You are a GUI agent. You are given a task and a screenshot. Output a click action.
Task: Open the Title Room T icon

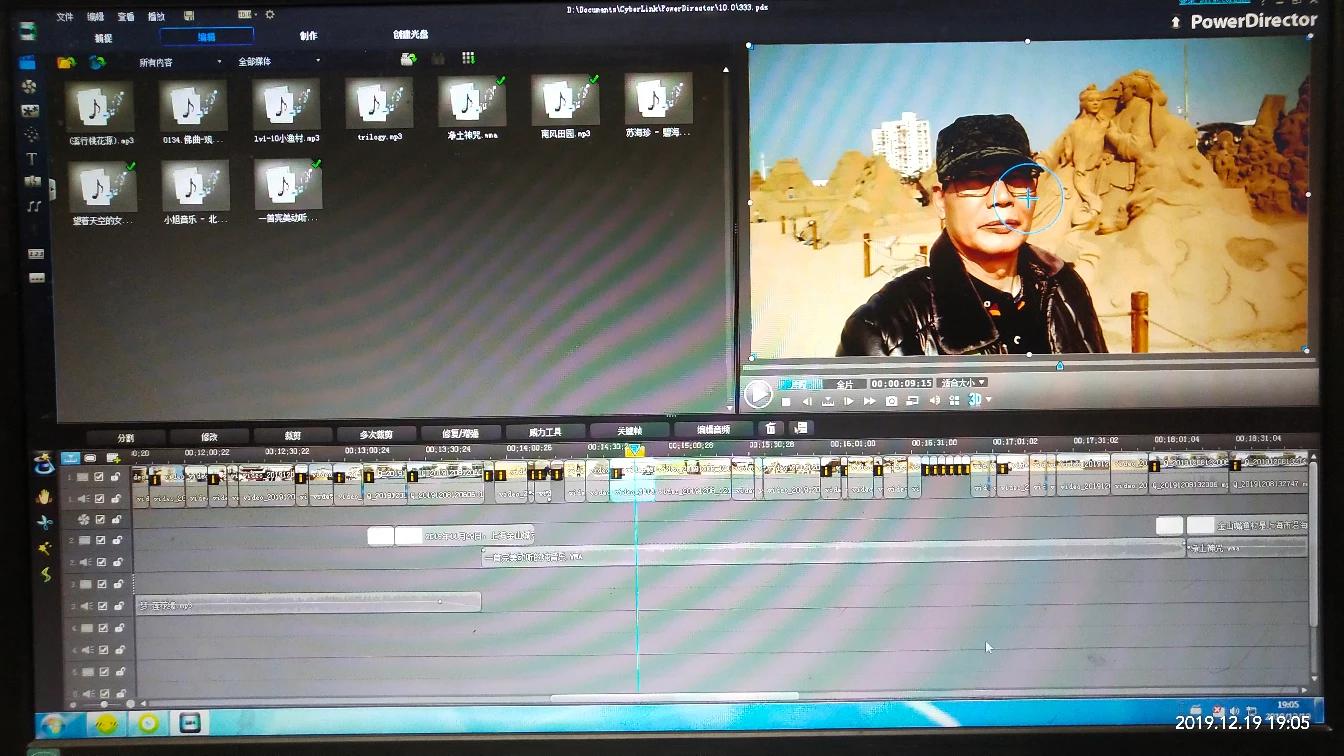point(32,158)
